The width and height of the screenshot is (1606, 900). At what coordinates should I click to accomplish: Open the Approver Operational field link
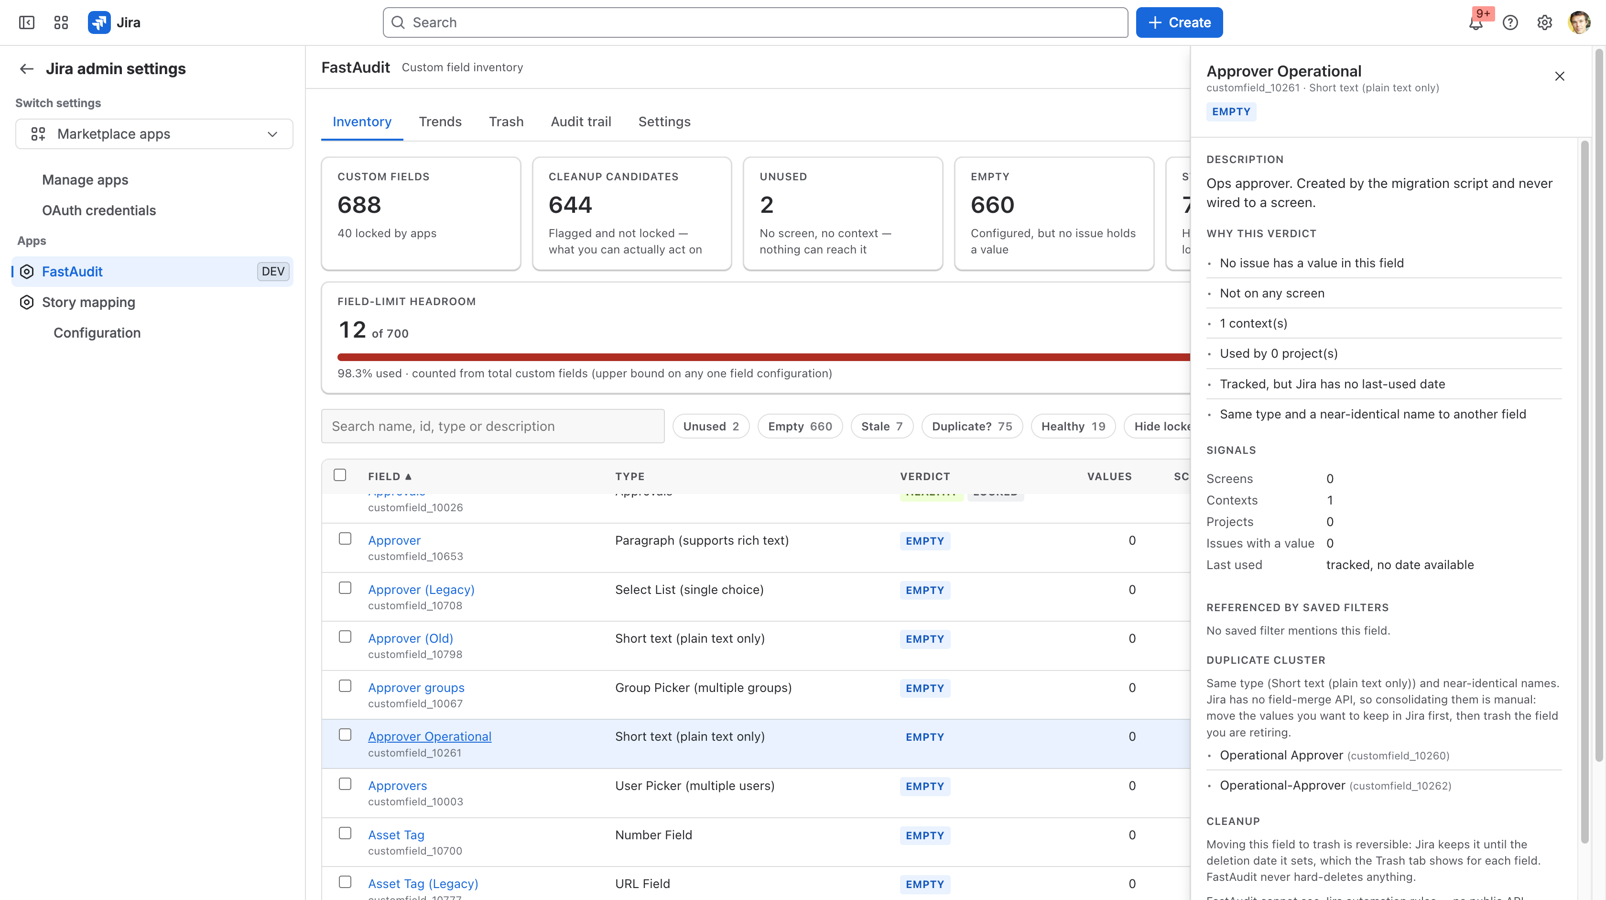coord(429,737)
